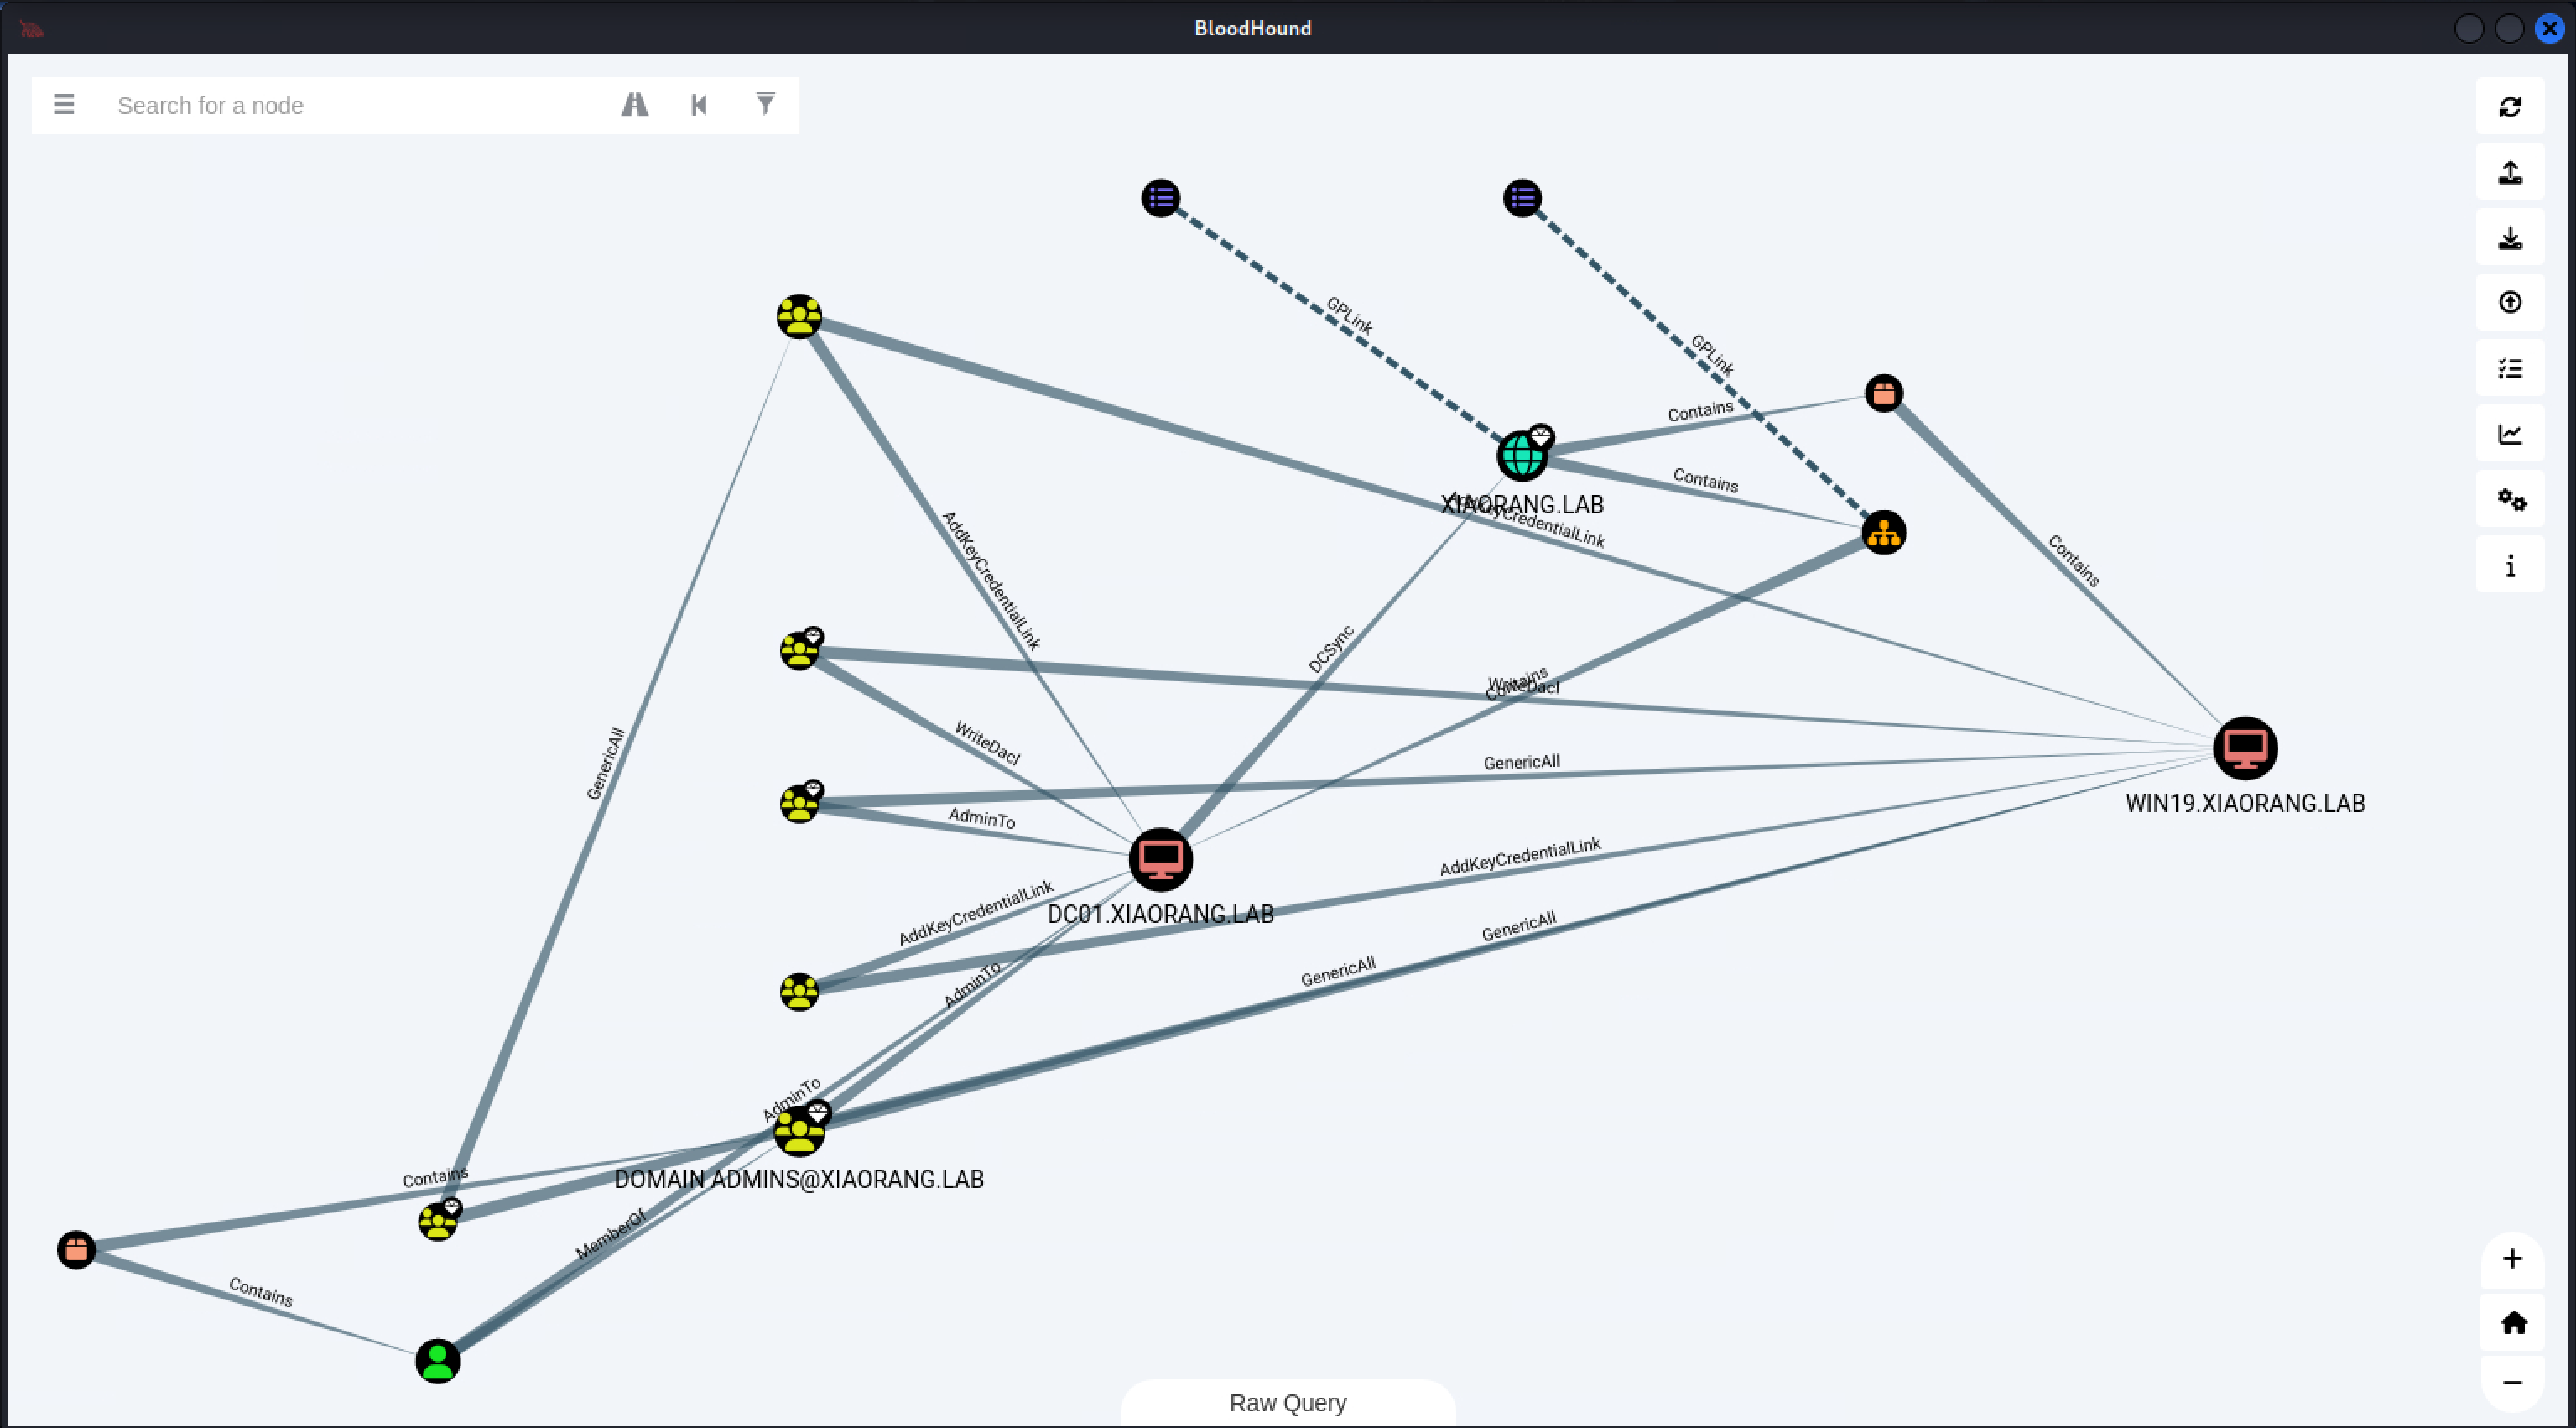The width and height of the screenshot is (2576, 1428).
Task: Click the DCSync edge label
Action: coord(1331,649)
